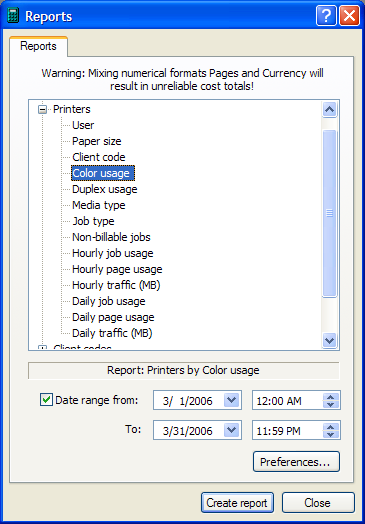Image resolution: width=365 pixels, height=524 pixels.
Task: Close the Reports dialog with the X
Action: point(349,16)
